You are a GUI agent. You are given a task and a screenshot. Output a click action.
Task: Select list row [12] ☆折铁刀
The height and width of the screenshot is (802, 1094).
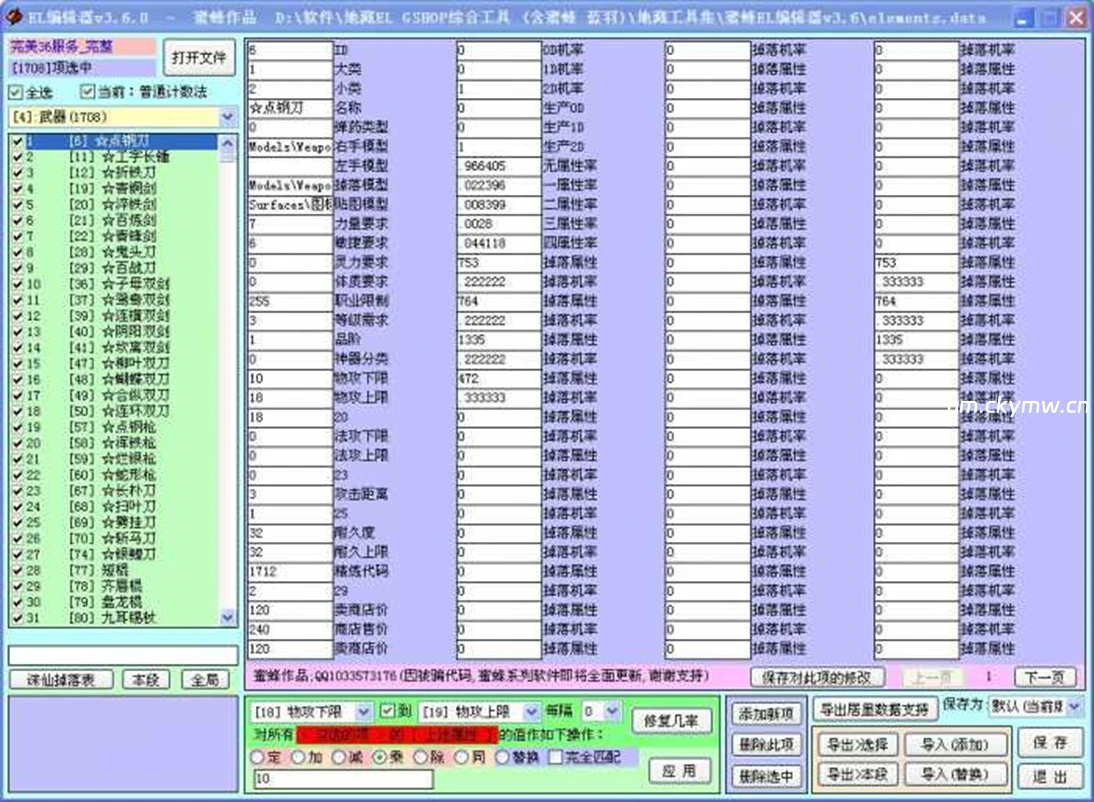point(114,172)
